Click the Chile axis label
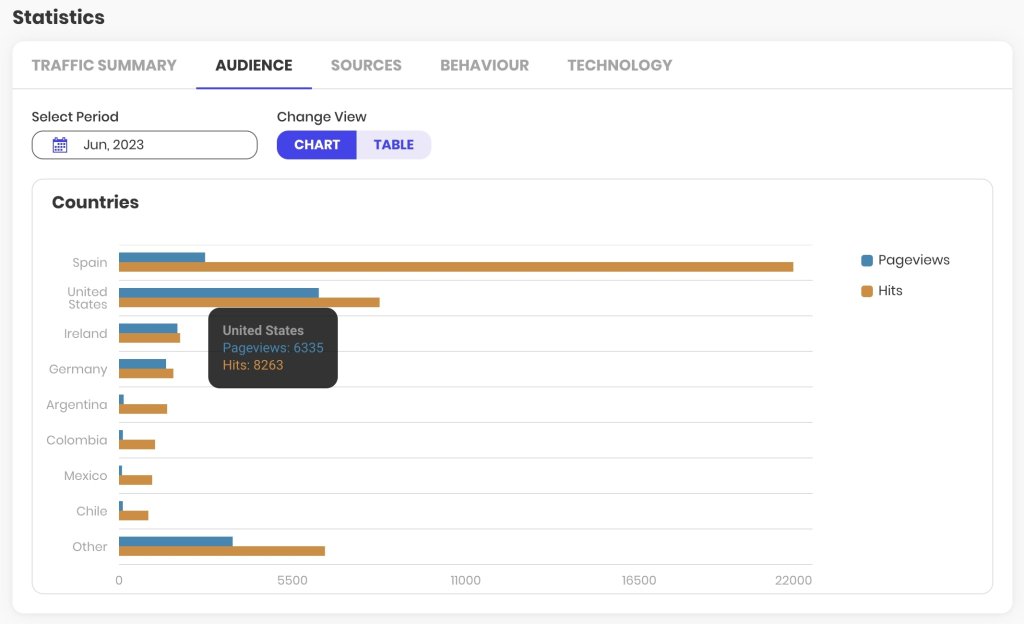The image size is (1024, 624). 91,511
